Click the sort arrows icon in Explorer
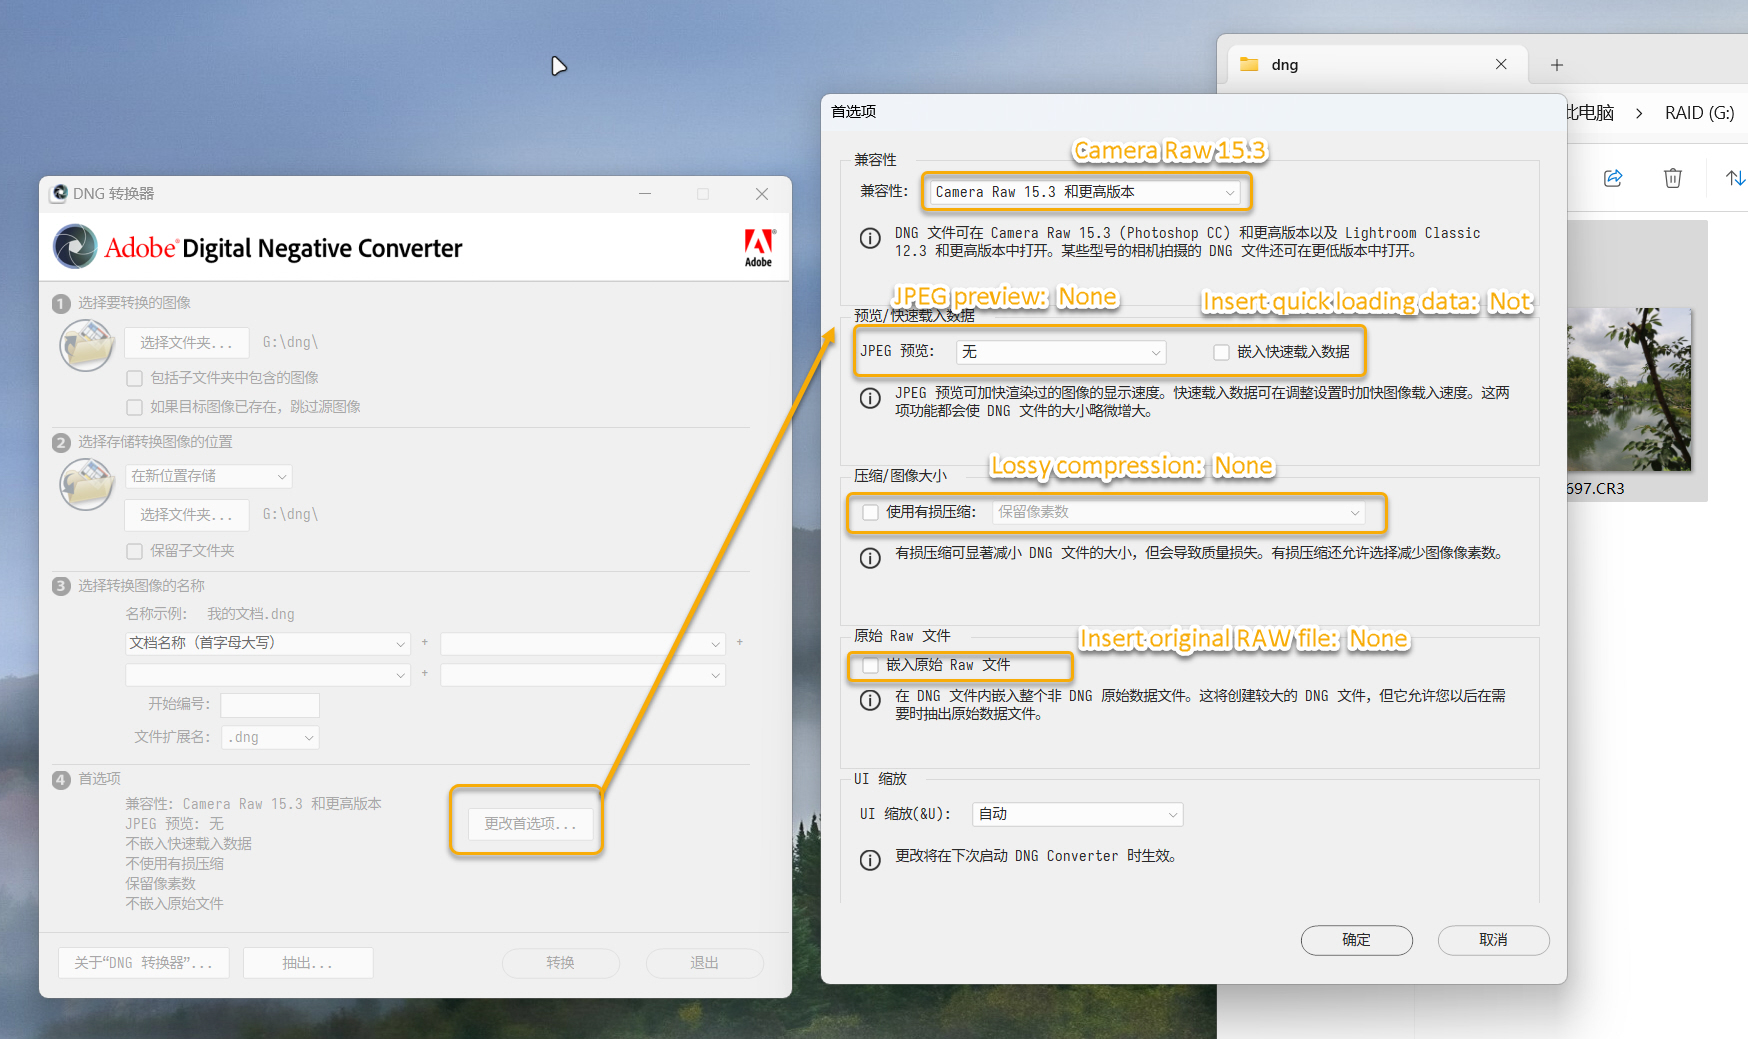Image resolution: width=1748 pixels, height=1039 pixels. (1736, 178)
